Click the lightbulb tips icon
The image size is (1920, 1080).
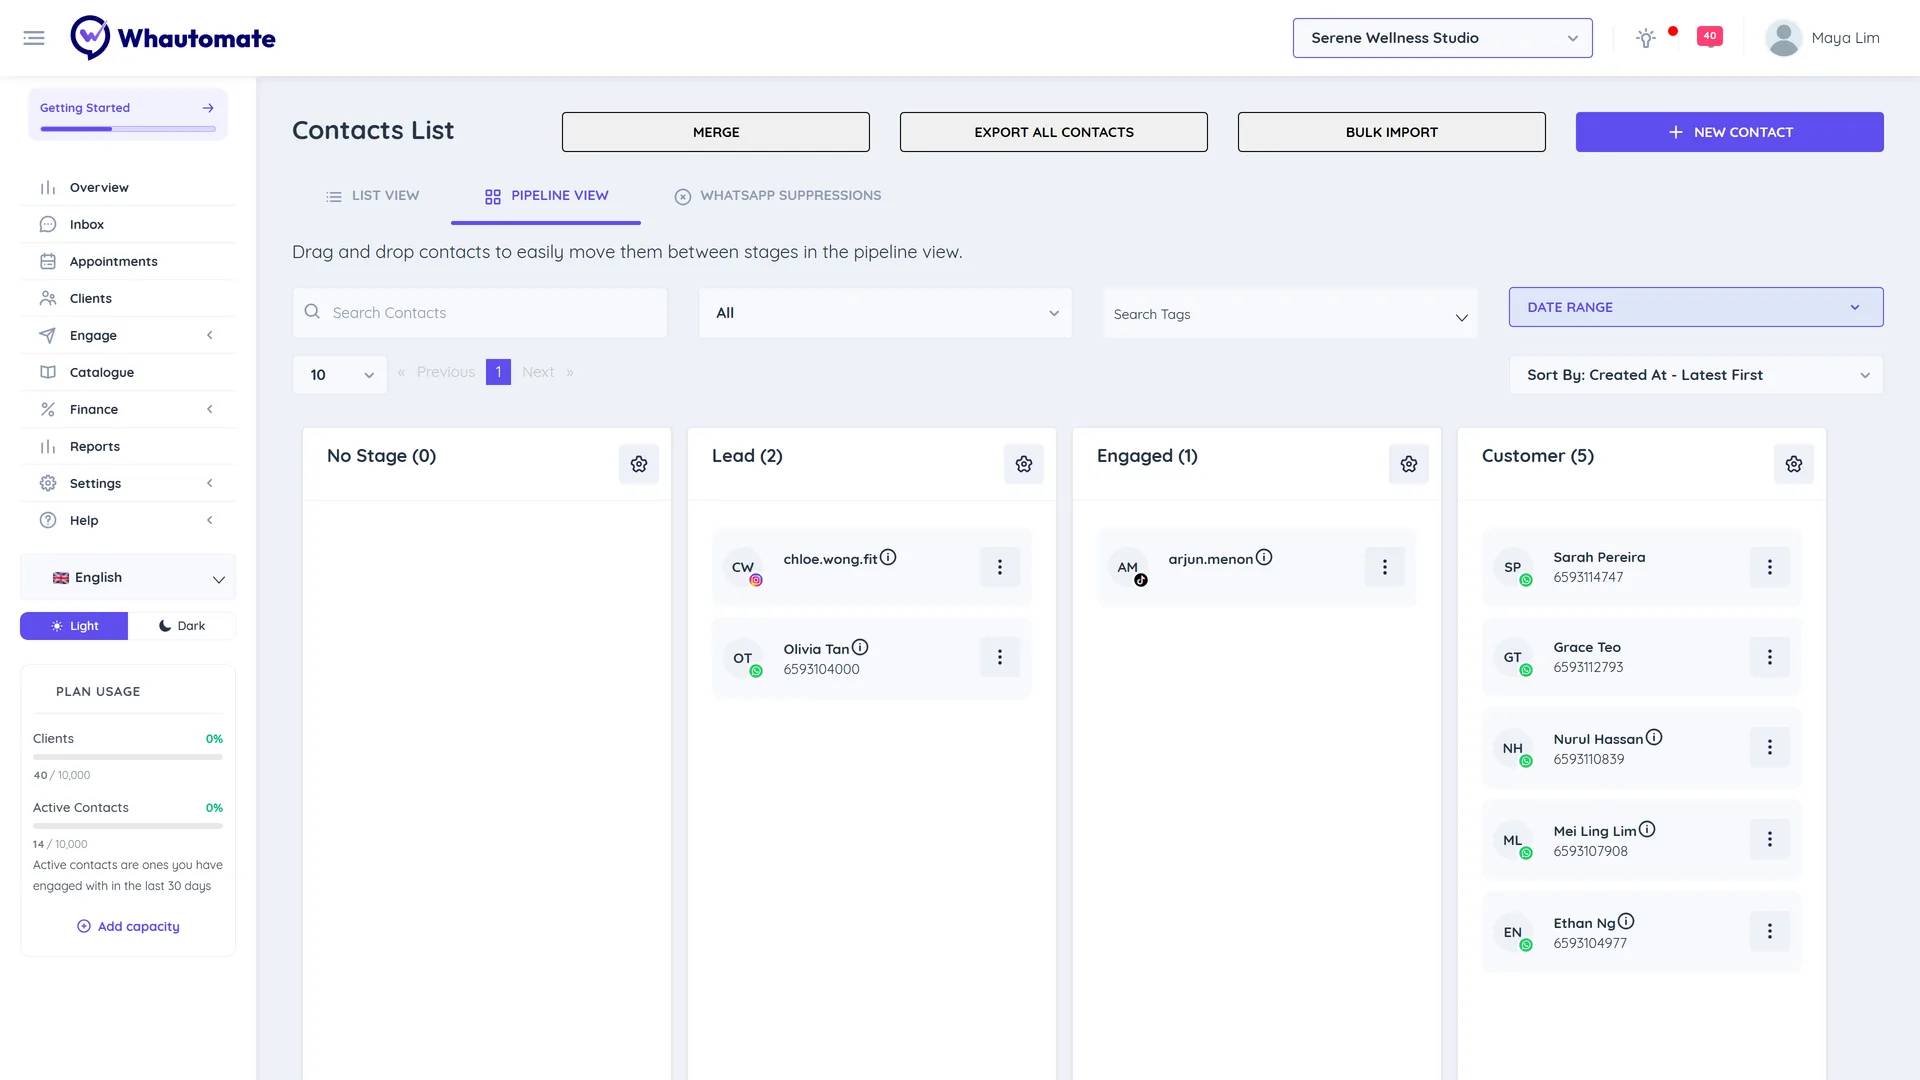(1646, 38)
